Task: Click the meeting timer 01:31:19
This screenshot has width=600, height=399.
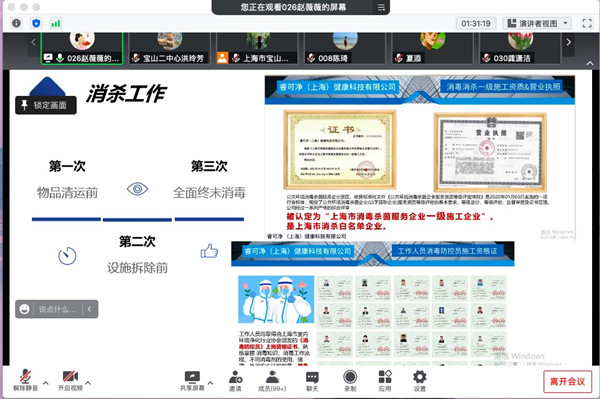Action: tap(476, 23)
